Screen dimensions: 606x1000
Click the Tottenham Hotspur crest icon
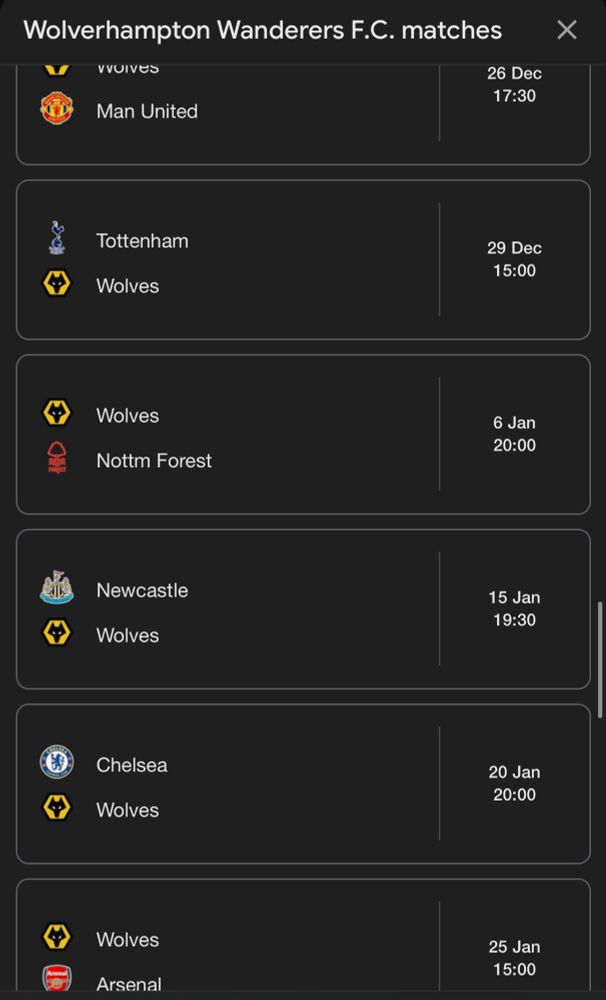click(x=57, y=239)
